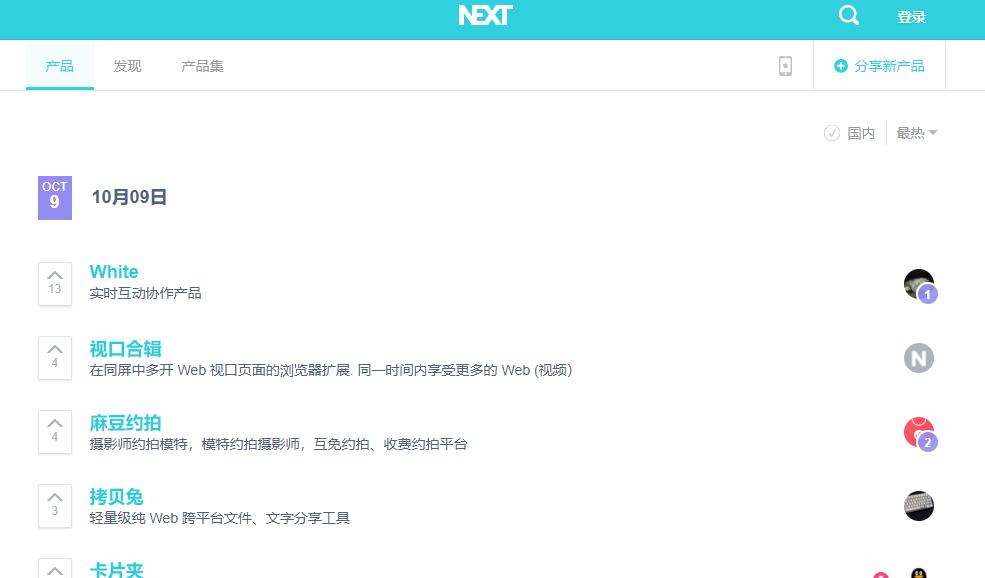Open the search magnifier icon
985x578 pixels.
pos(848,16)
